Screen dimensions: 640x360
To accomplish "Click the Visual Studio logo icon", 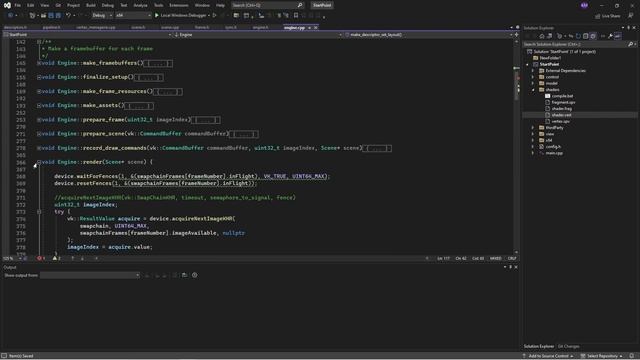I will tap(7, 5).
